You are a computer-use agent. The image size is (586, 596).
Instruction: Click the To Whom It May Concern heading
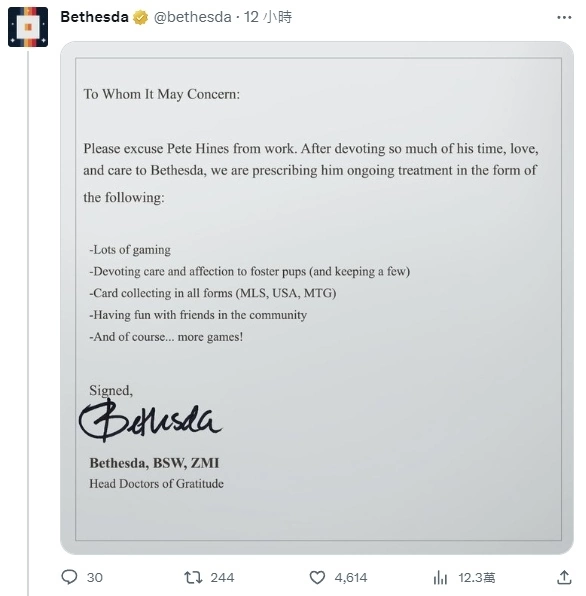(162, 94)
